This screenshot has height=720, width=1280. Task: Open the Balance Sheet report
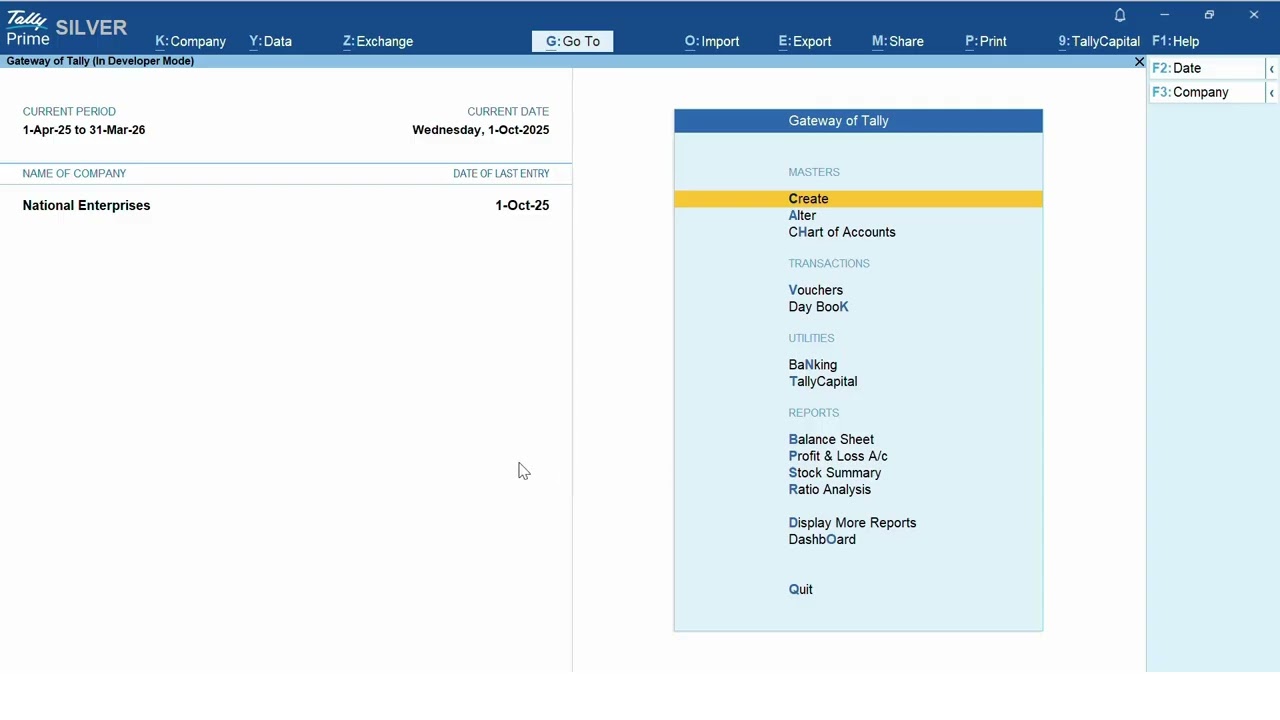point(831,440)
